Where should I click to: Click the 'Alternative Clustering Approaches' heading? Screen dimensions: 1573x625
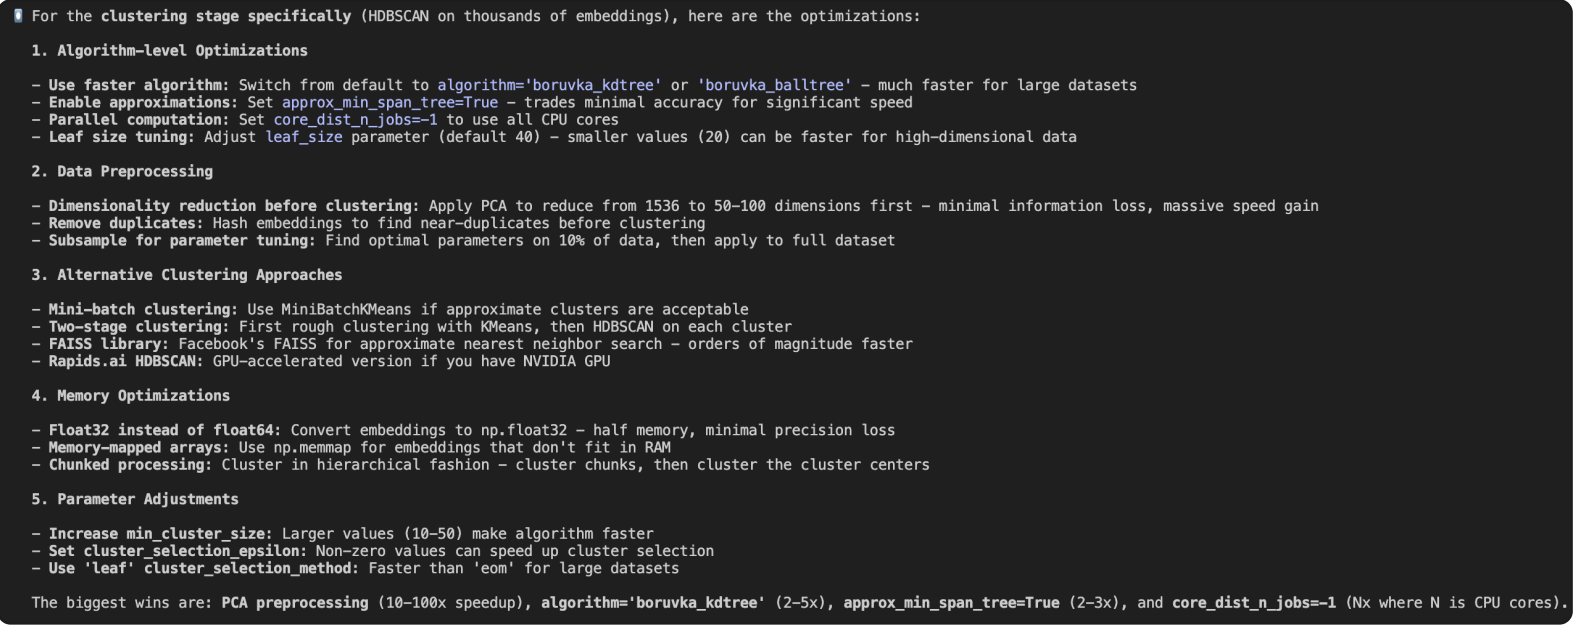pos(199,275)
